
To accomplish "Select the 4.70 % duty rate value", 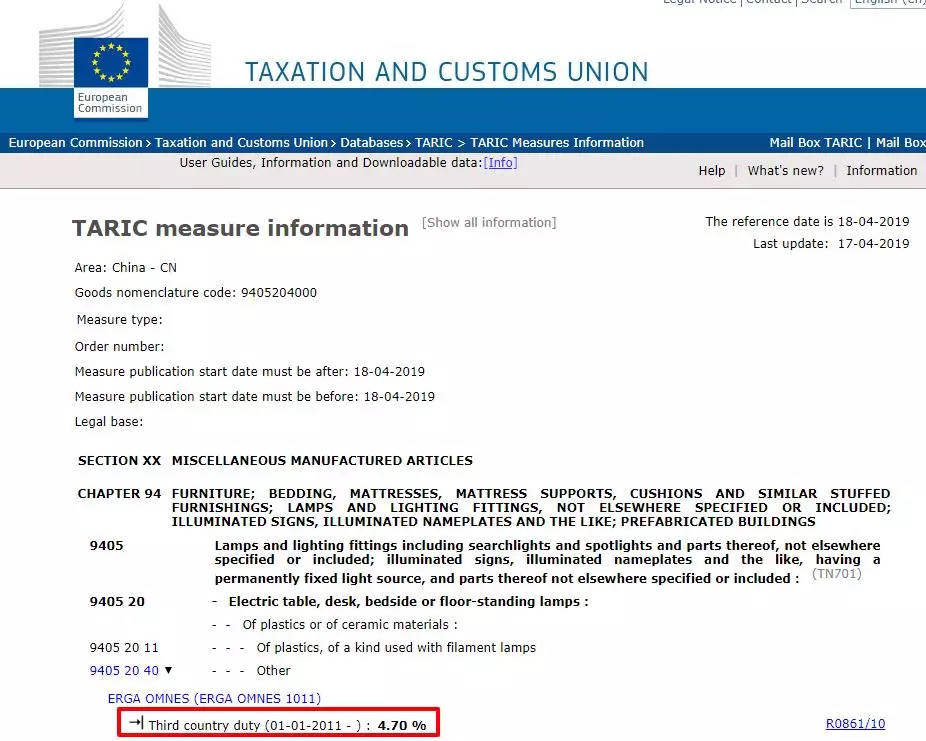I will click(402, 726).
